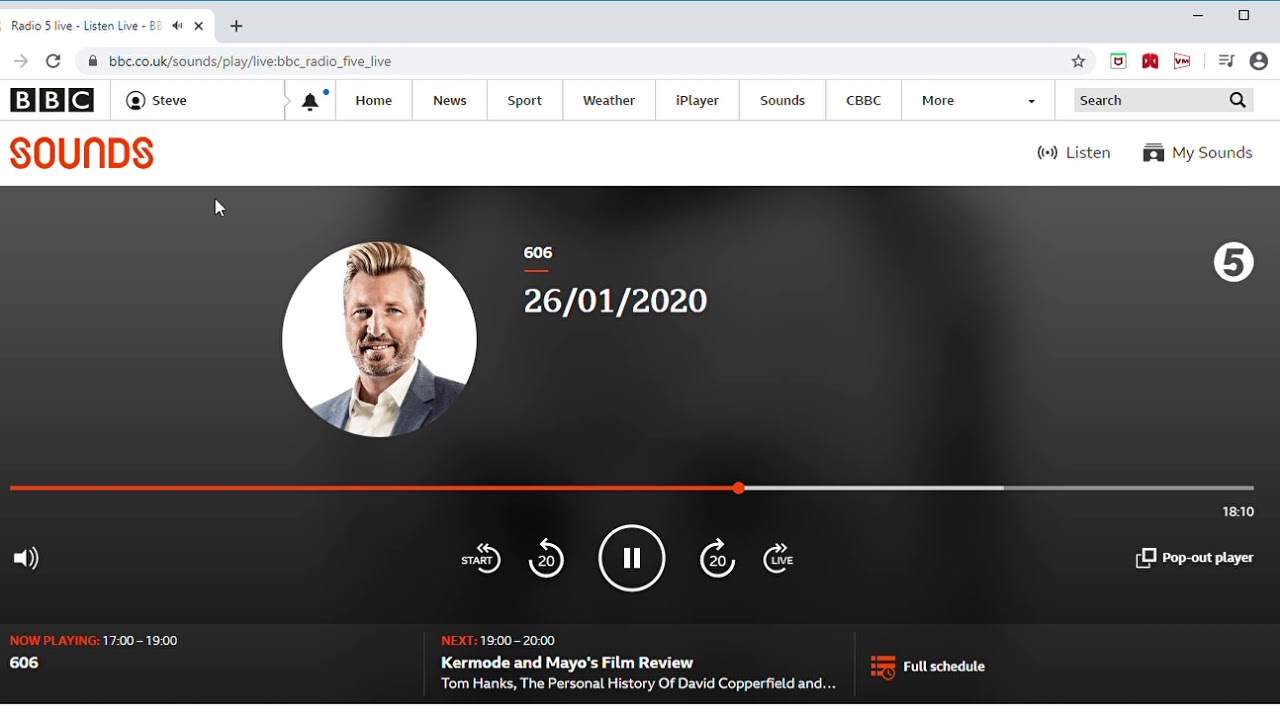
Task: Open the 606 programme title link
Action: [538, 253]
